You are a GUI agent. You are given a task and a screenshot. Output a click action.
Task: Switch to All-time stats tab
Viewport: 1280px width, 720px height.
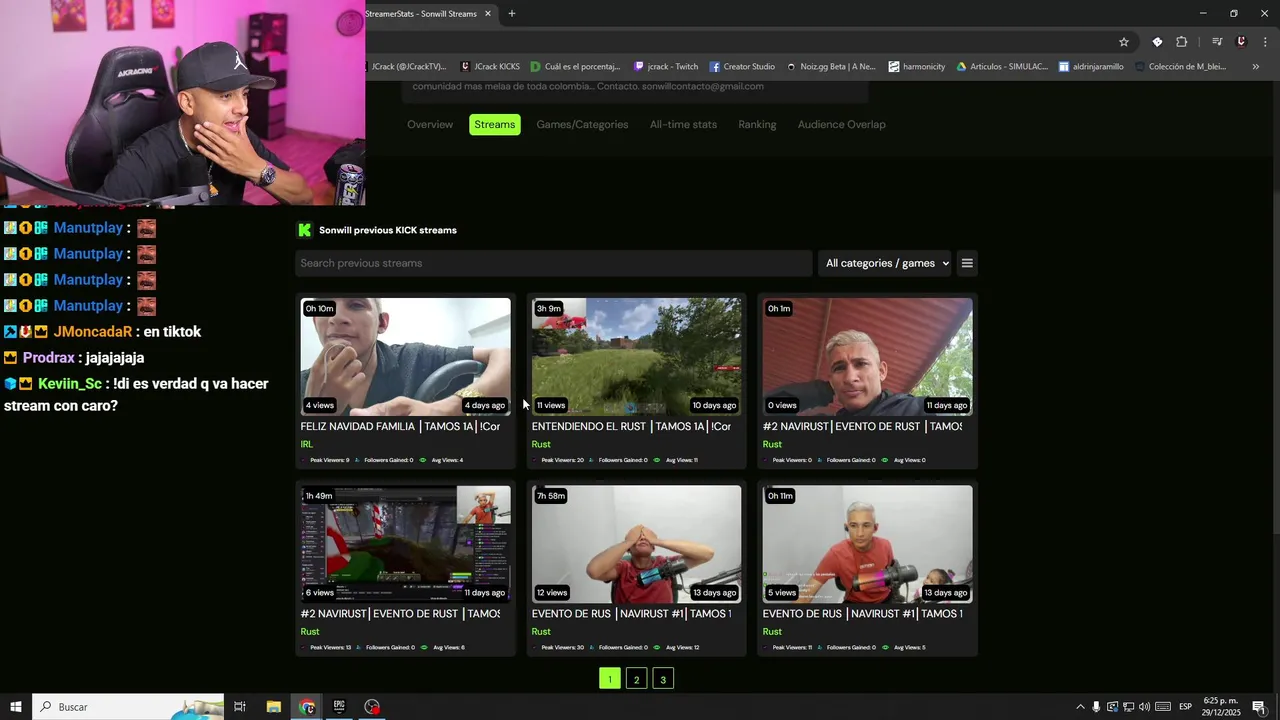[x=683, y=125]
